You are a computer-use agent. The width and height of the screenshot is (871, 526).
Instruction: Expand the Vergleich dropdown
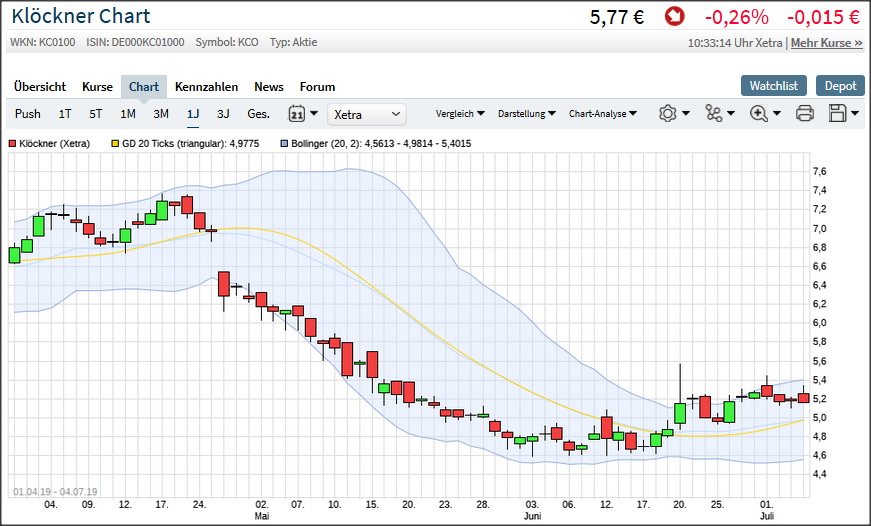coord(460,114)
